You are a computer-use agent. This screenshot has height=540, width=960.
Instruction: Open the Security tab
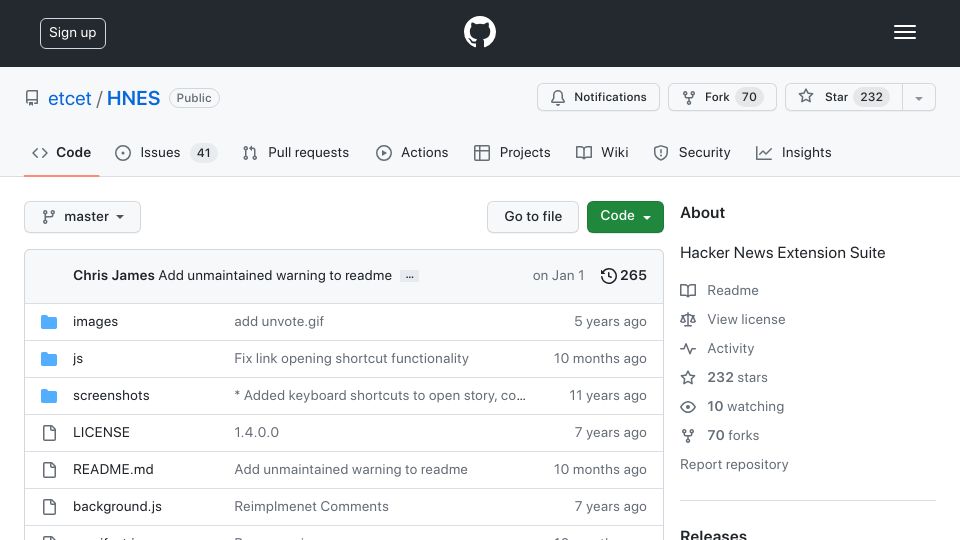point(692,152)
